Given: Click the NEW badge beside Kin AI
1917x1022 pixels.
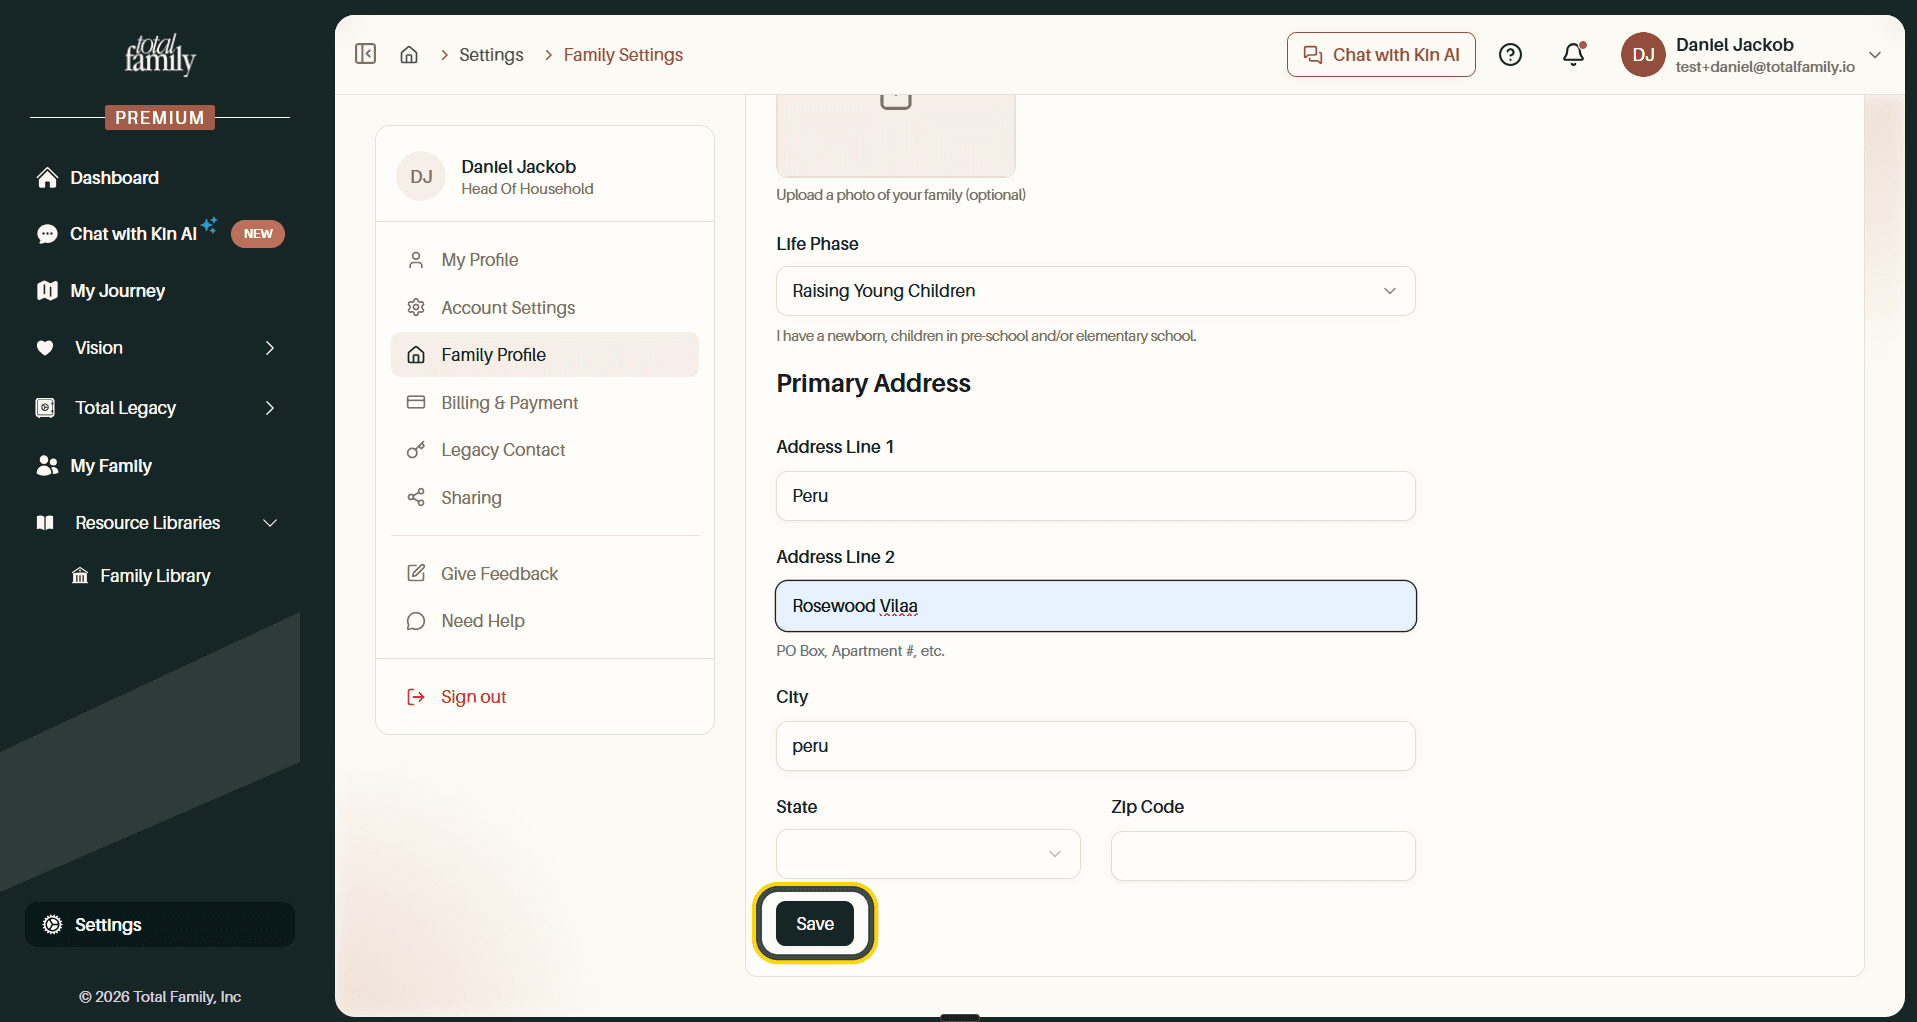Looking at the screenshot, I should coord(258,234).
